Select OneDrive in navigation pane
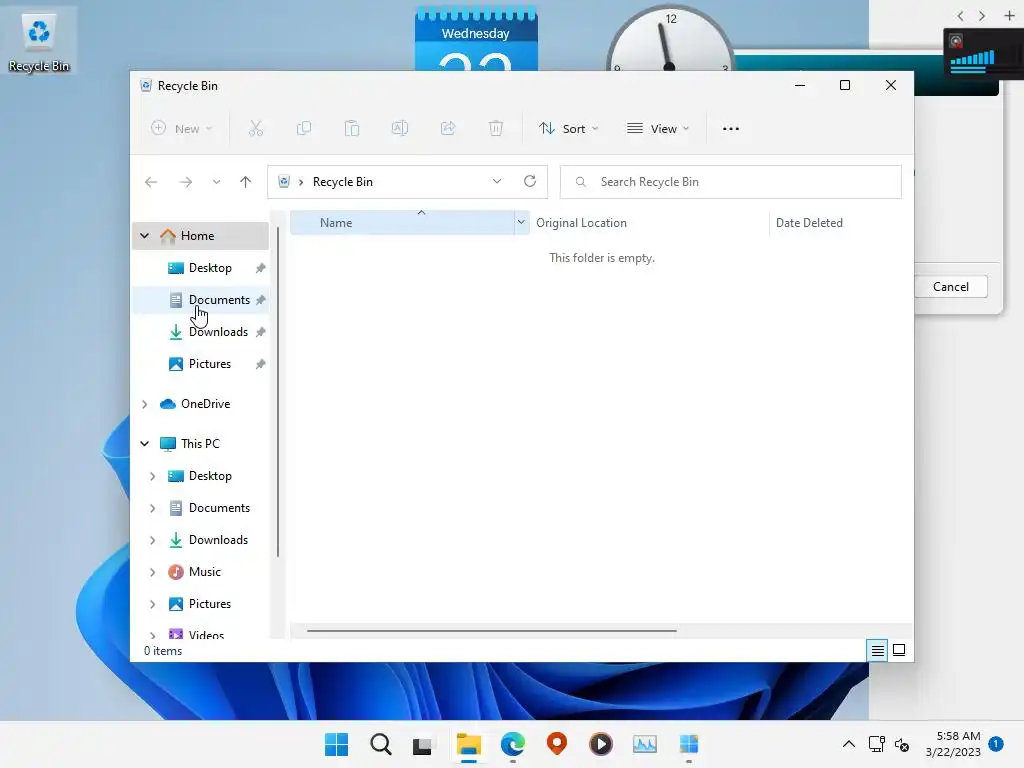 (x=200, y=404)
